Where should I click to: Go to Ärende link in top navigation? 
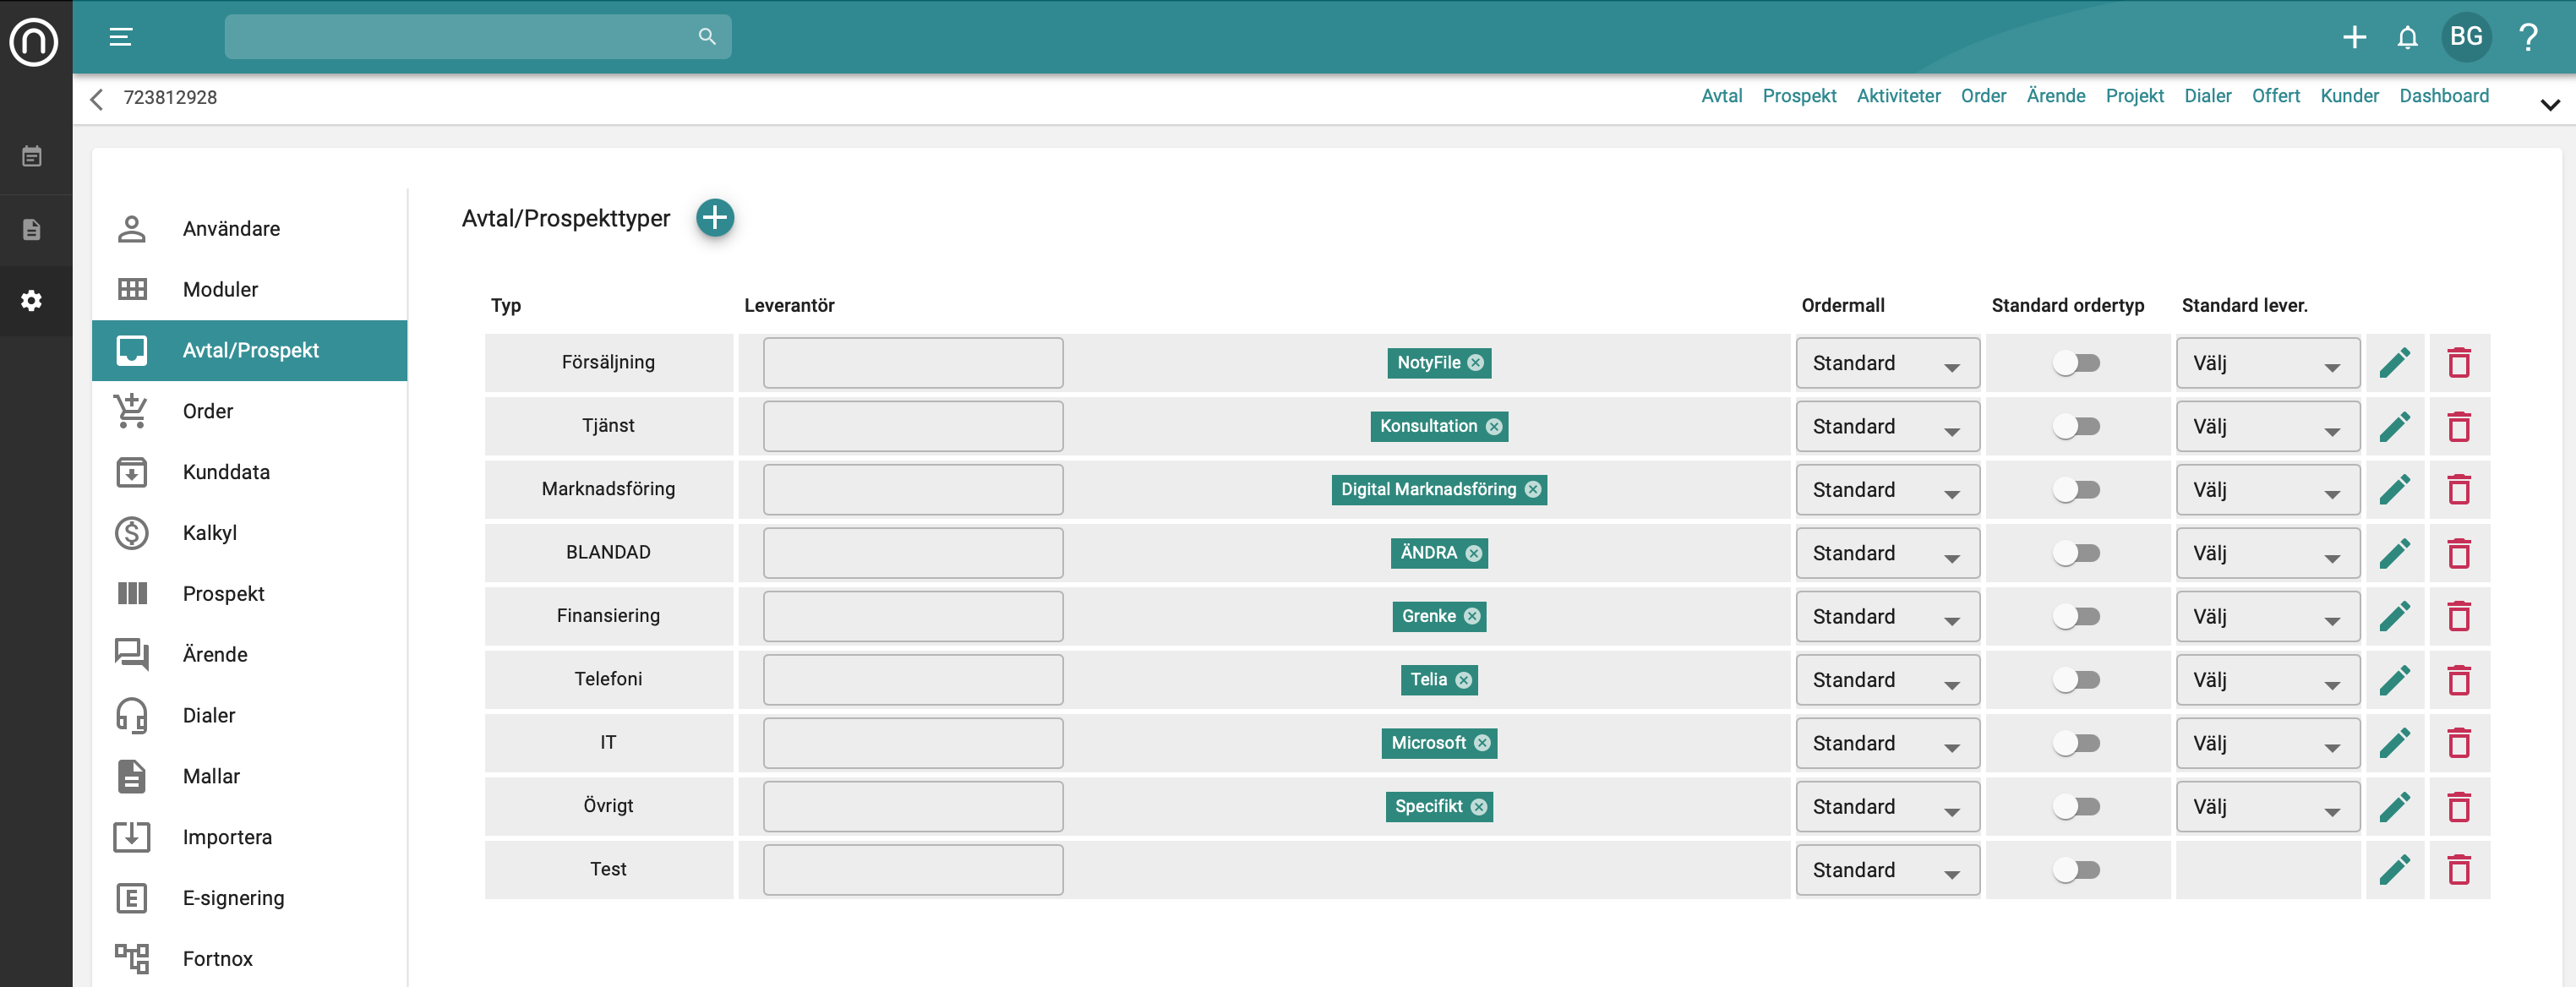(2055, 96)
